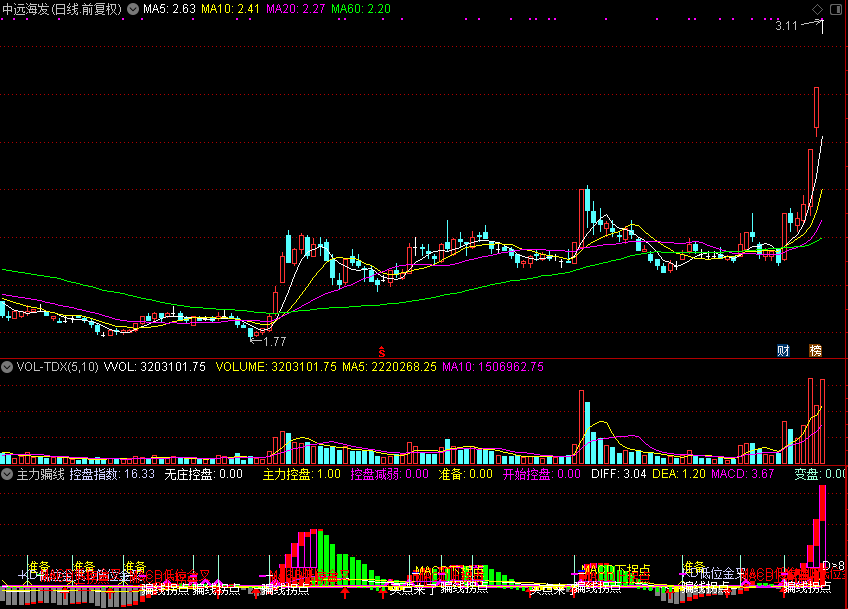Click the 主力骗线 indicator name
Viewport: 848px width, 609px height.
pos(41,474)
